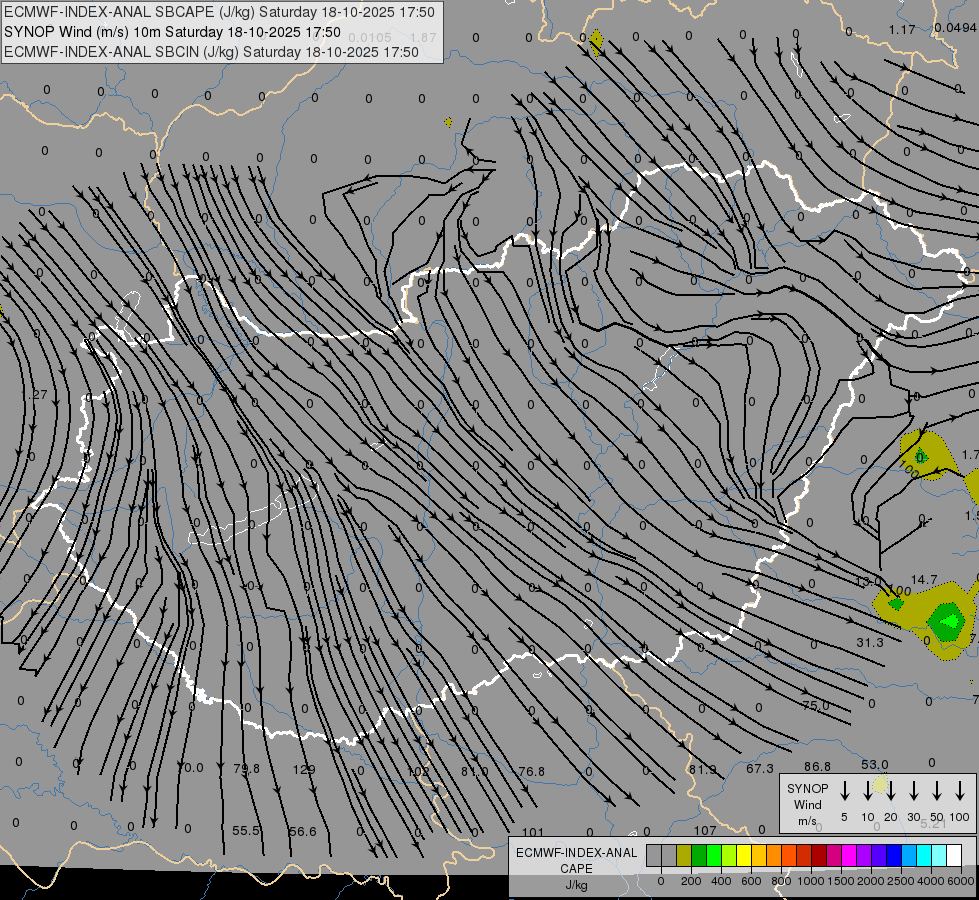Click the '55.5' CAPE value on map
This screenshot has width=979, height=900.
coord(246,831)
